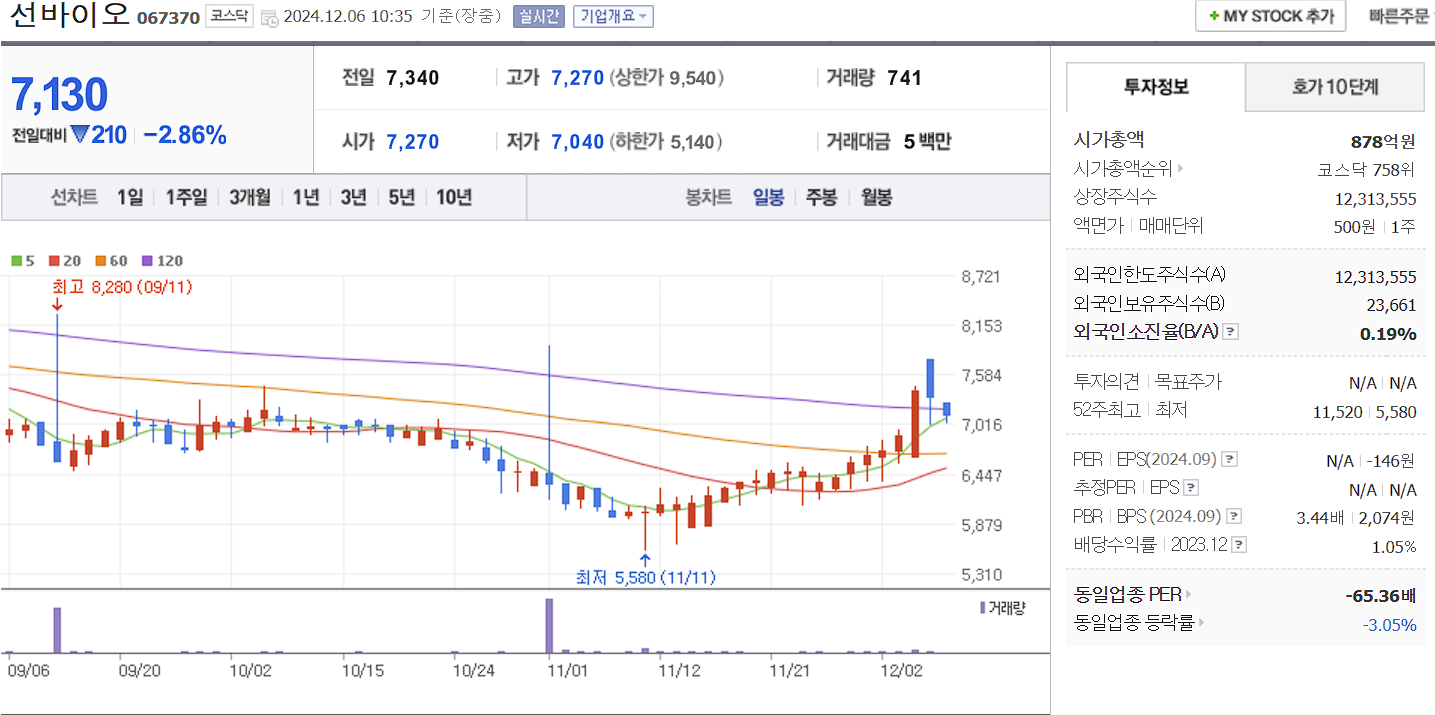Click the 거래량 value 741
The image size is (1435, 715).
tap(904, 78)
